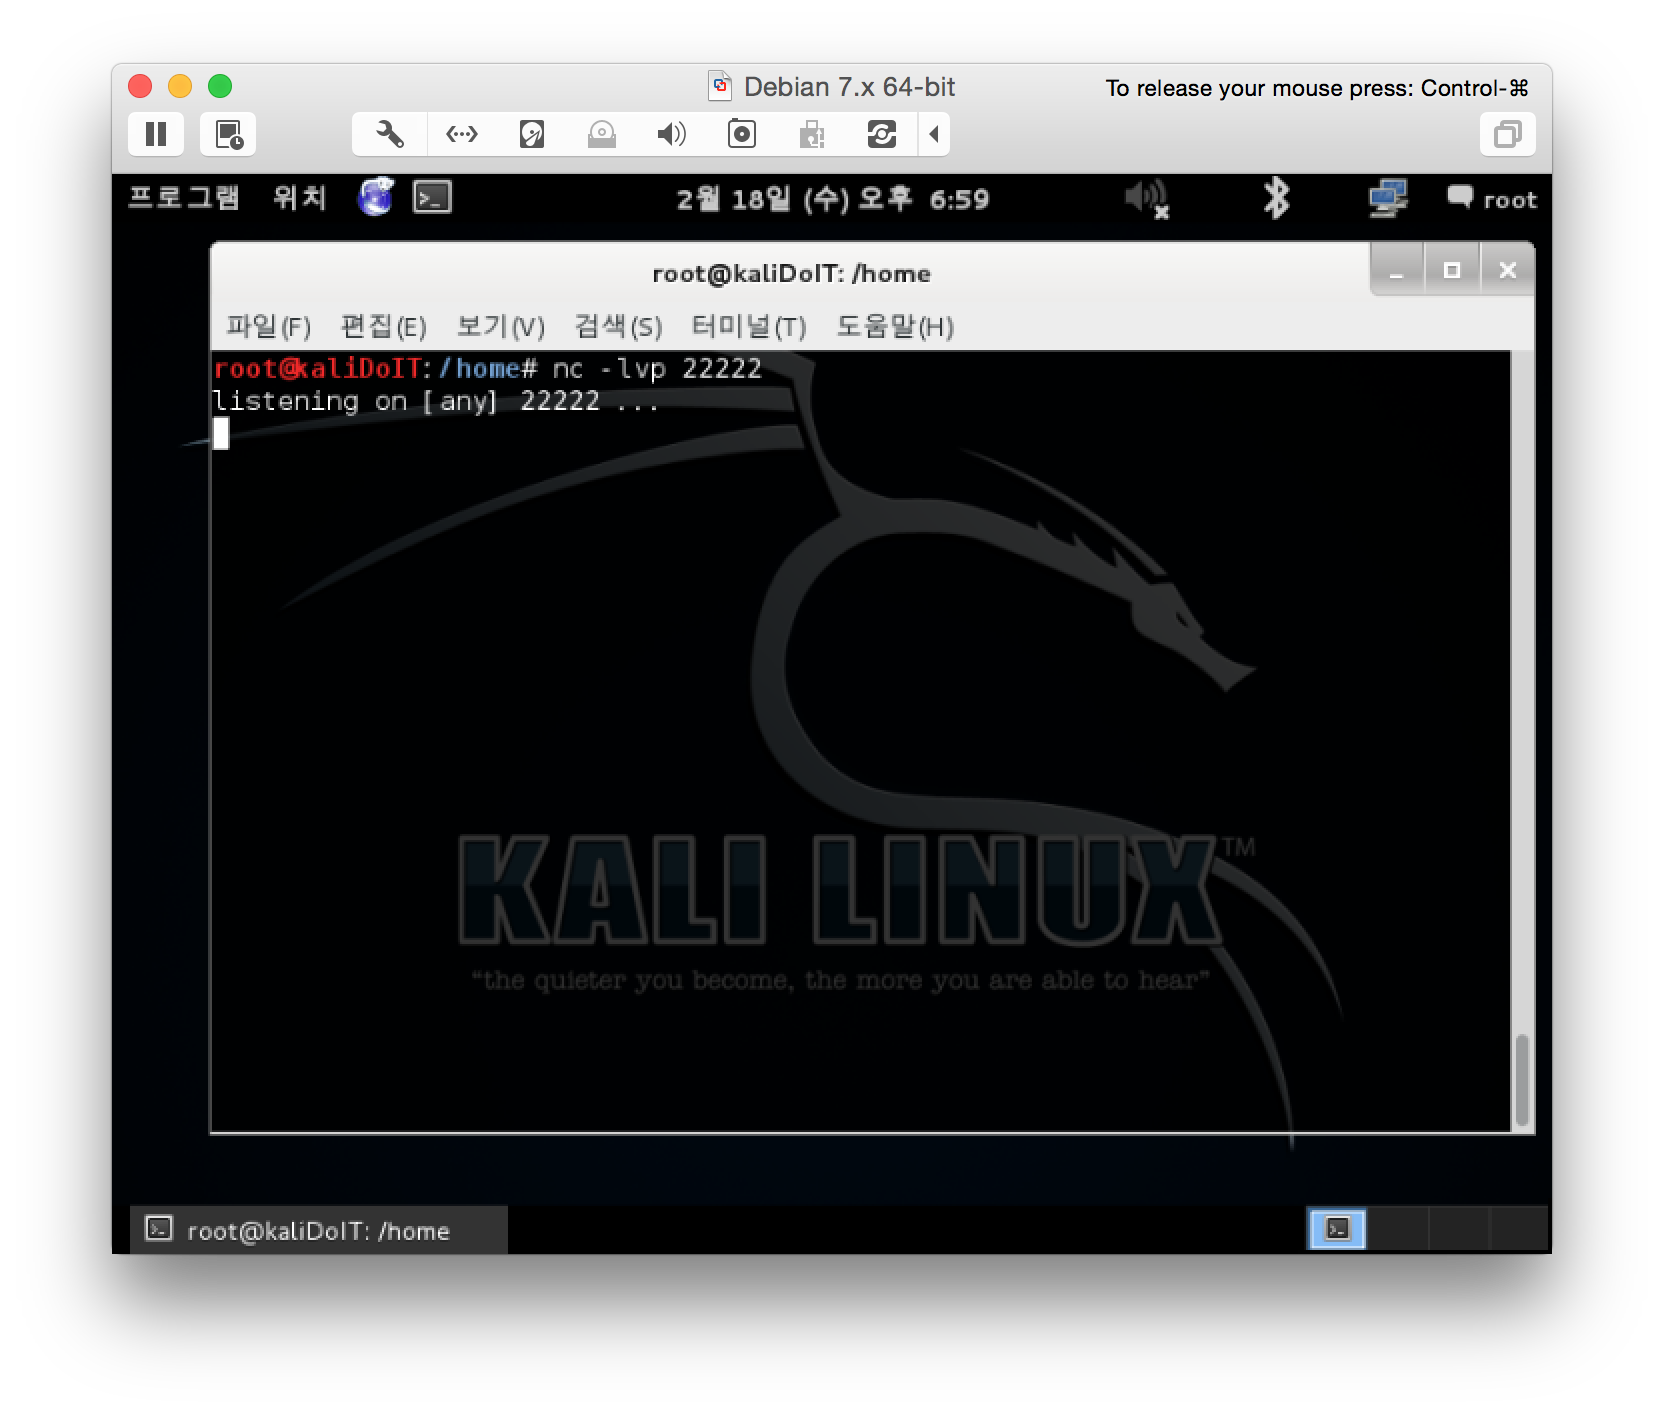Click the taskbar entry root@kaliDoIT: /home
The height and width of the screenshot is (1414, 1664).
click(319, 1230)
